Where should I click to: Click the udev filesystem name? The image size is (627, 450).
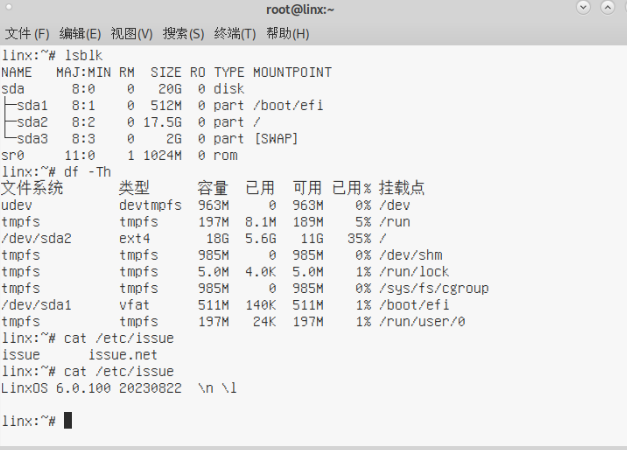[x=17, y=205]
